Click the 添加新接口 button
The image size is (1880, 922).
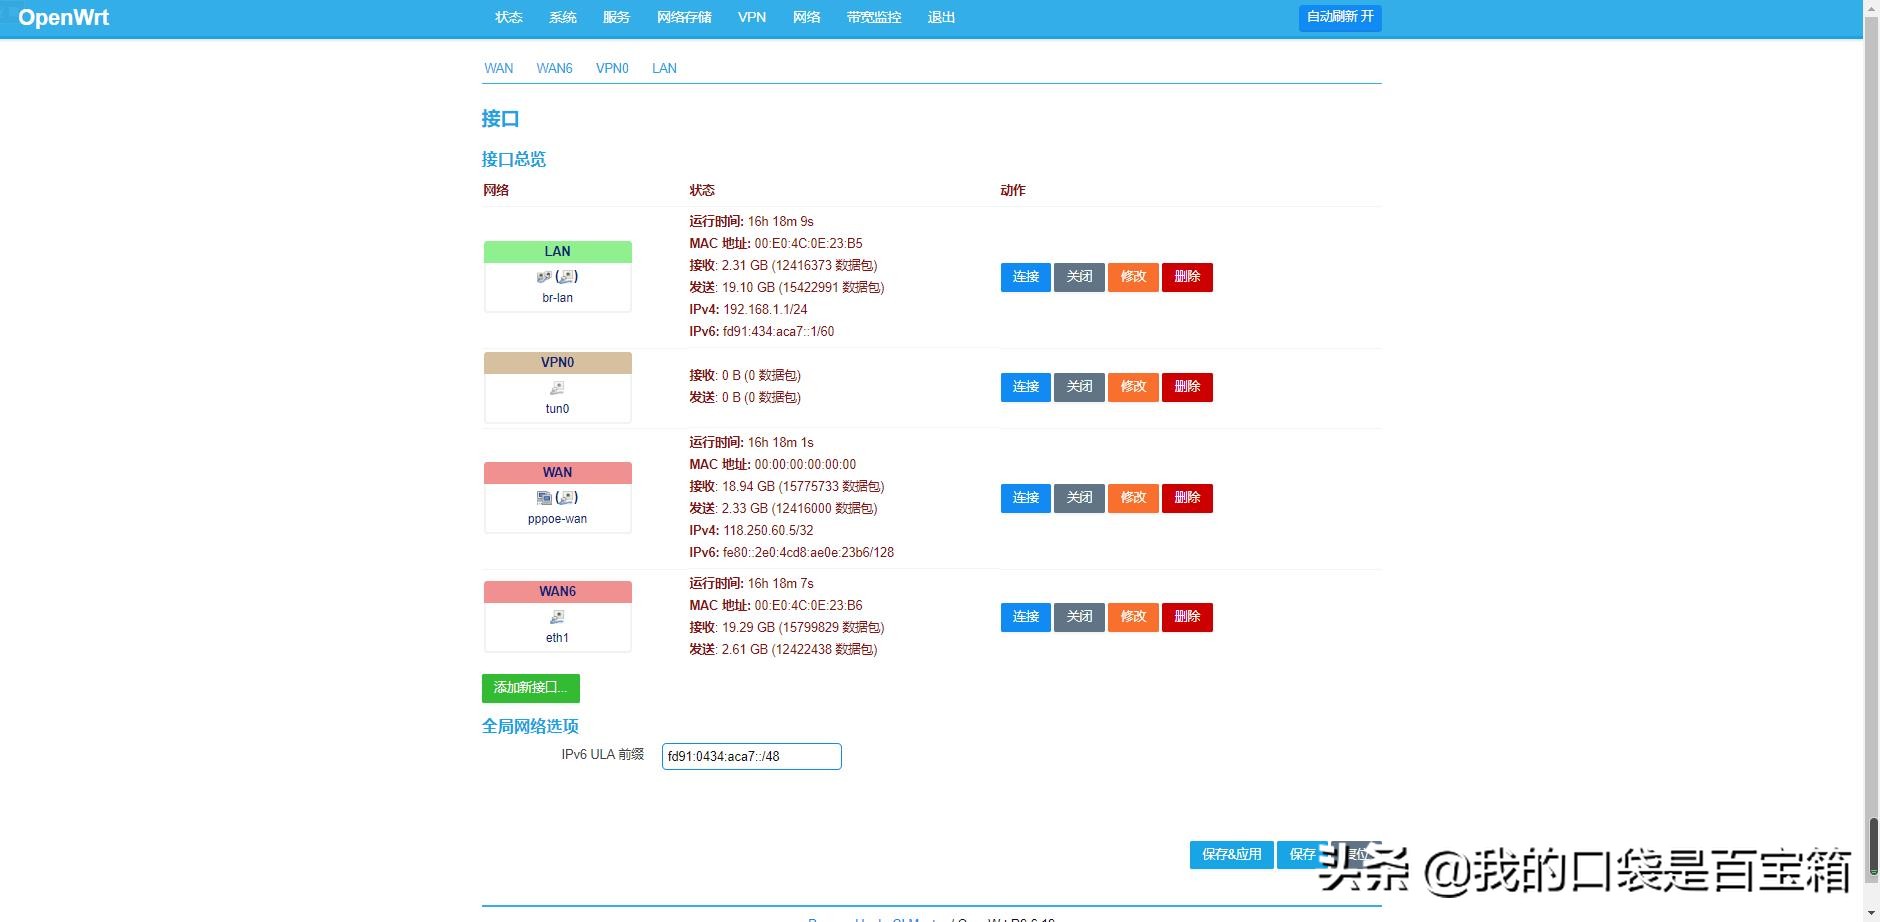(x=529, y=688)
